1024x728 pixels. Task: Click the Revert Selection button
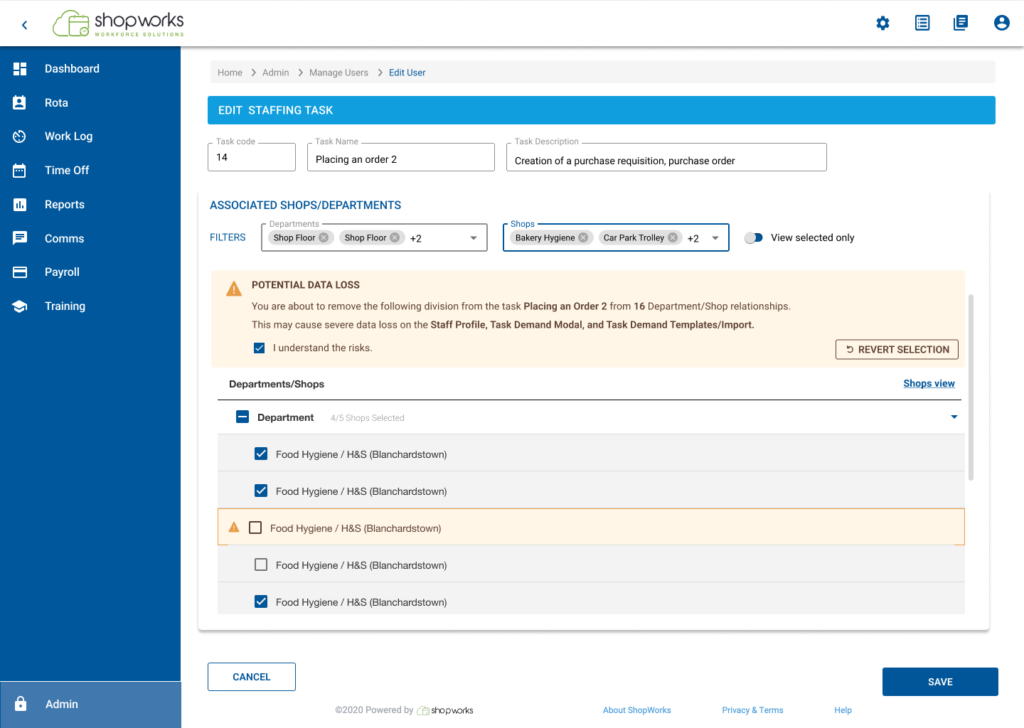pyautogui.click(x=897, y=349)
